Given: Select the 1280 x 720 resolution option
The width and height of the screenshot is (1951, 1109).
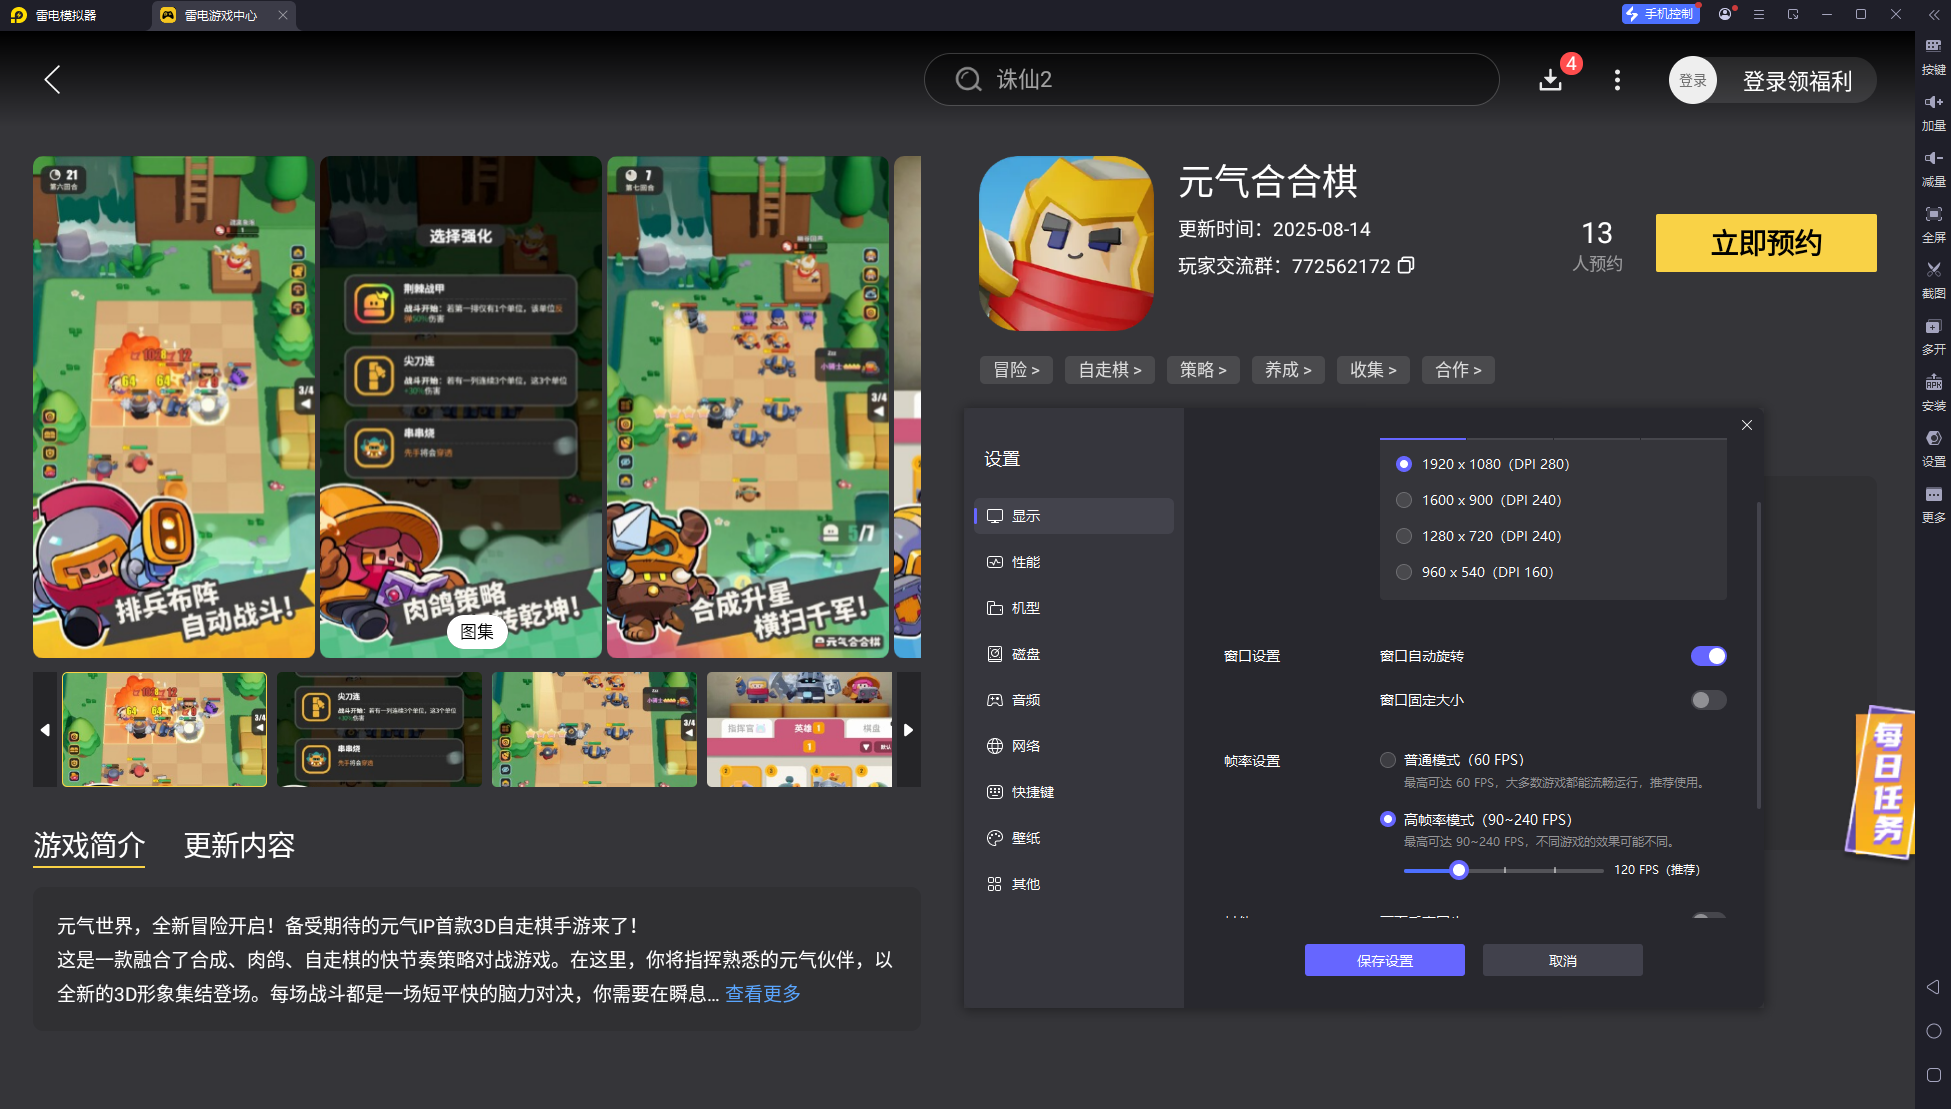Looking at the screenshot, I should (1404, 536).
